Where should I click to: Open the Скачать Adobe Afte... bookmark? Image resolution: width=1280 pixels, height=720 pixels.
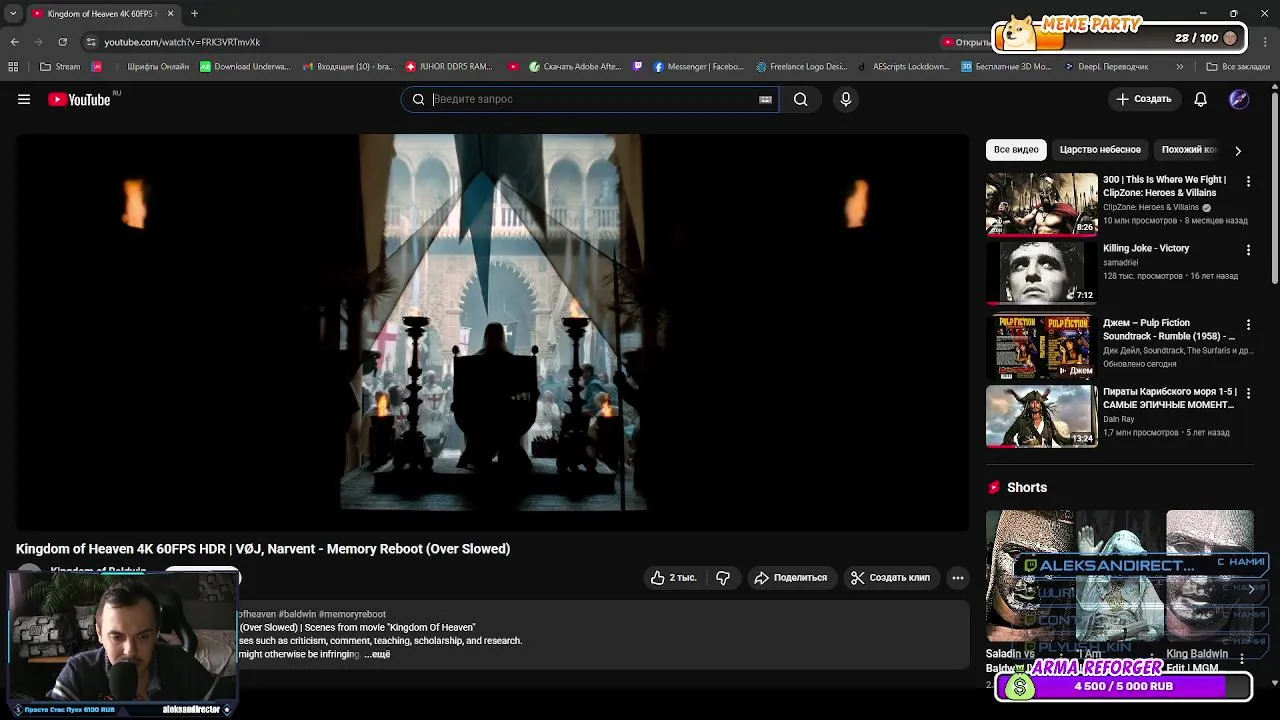(x=576, y=67)
